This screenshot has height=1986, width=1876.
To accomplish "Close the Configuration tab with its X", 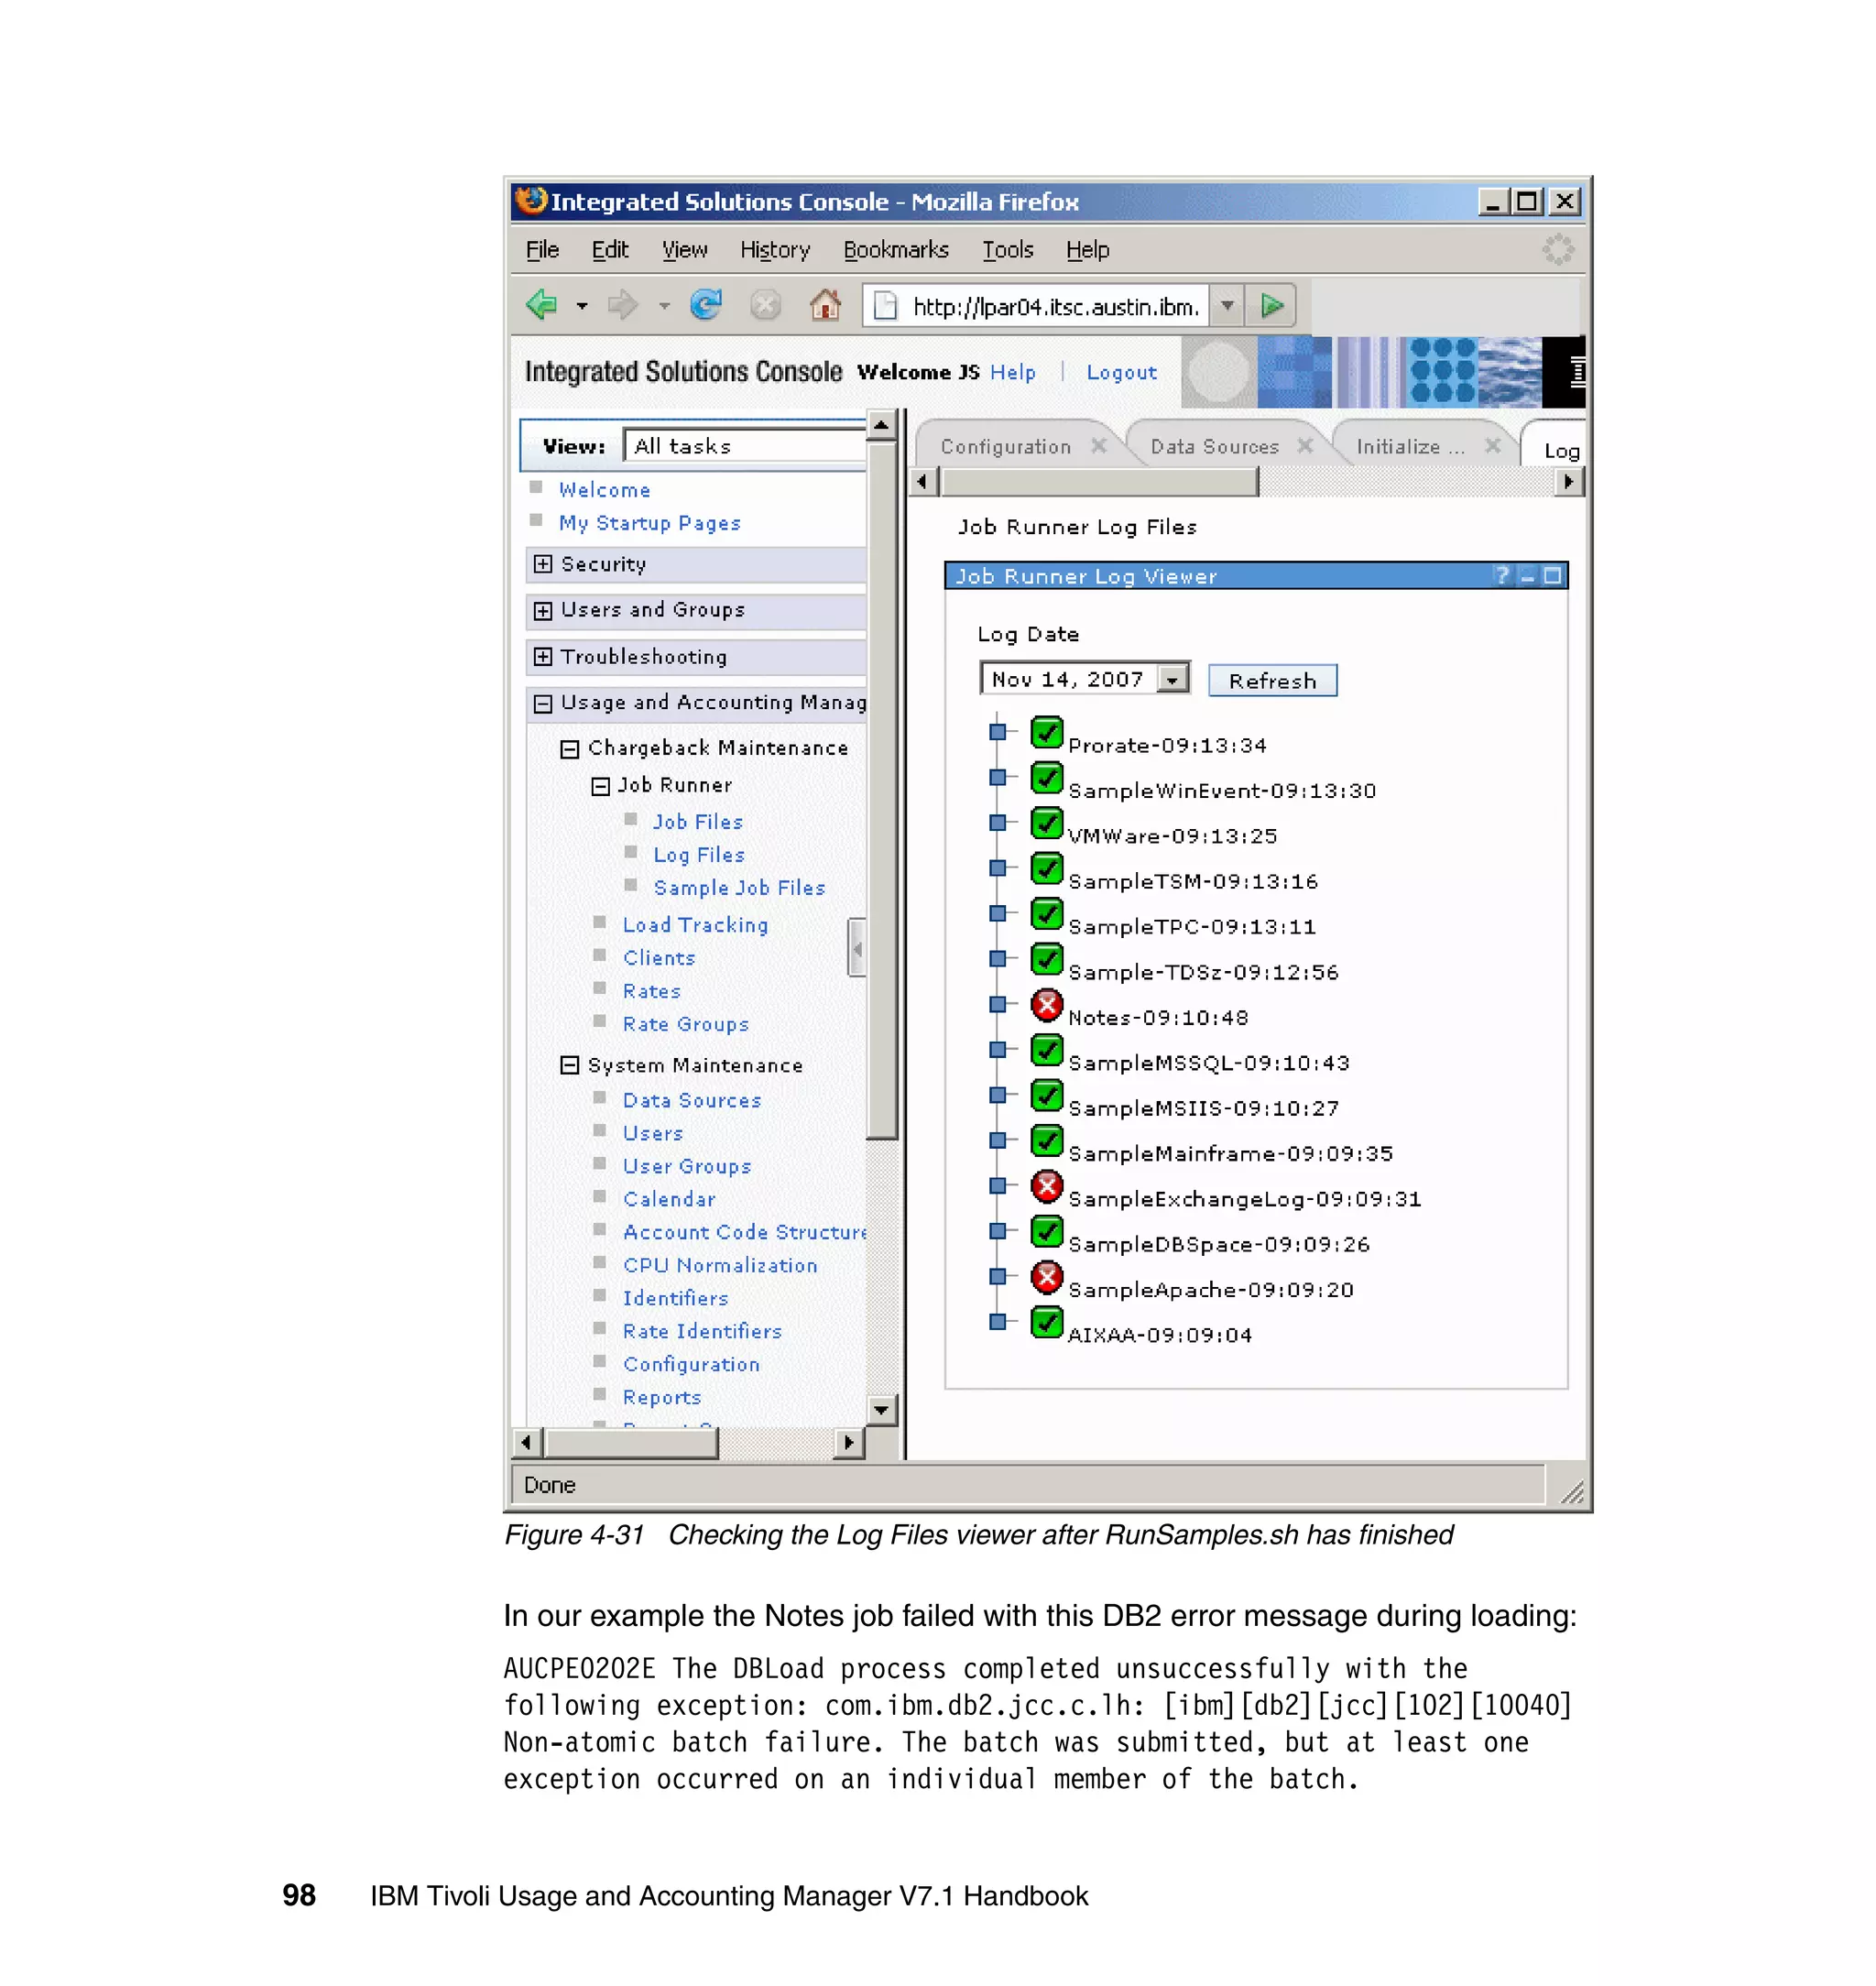I will tap(1098, 446).
